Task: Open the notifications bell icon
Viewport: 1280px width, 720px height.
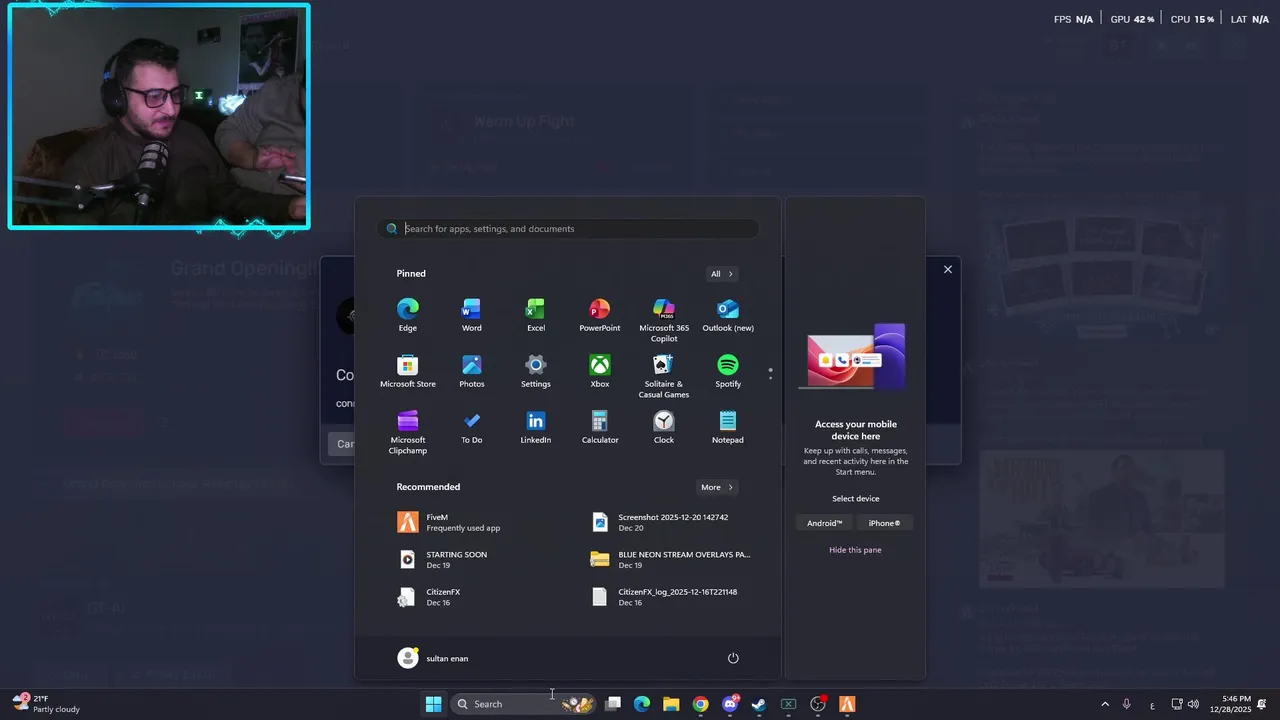Action: [x=1262, y=704]
